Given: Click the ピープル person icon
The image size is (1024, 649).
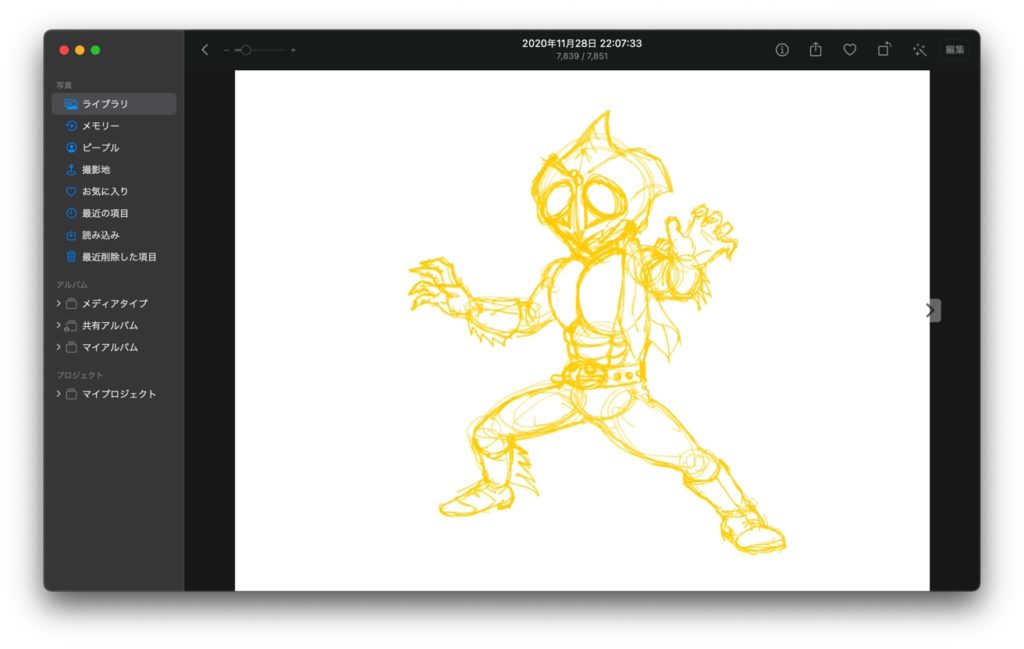Looking at the screenshot, I should (x=71, y=148).
